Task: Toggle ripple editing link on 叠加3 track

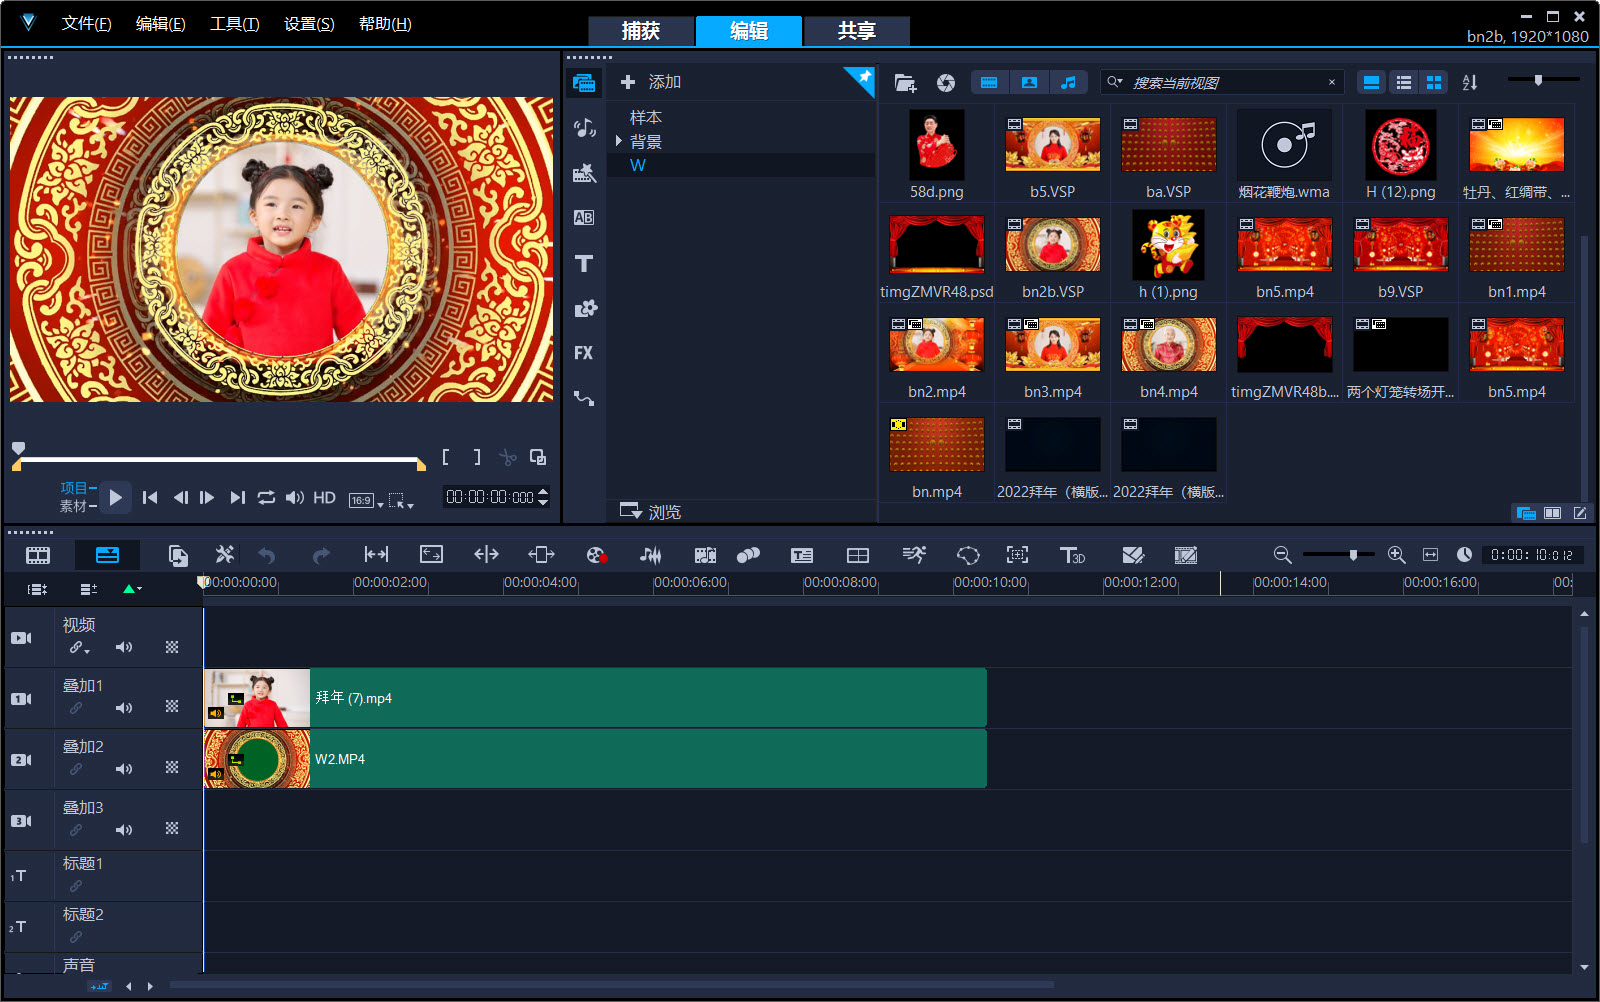Action: 76,830
